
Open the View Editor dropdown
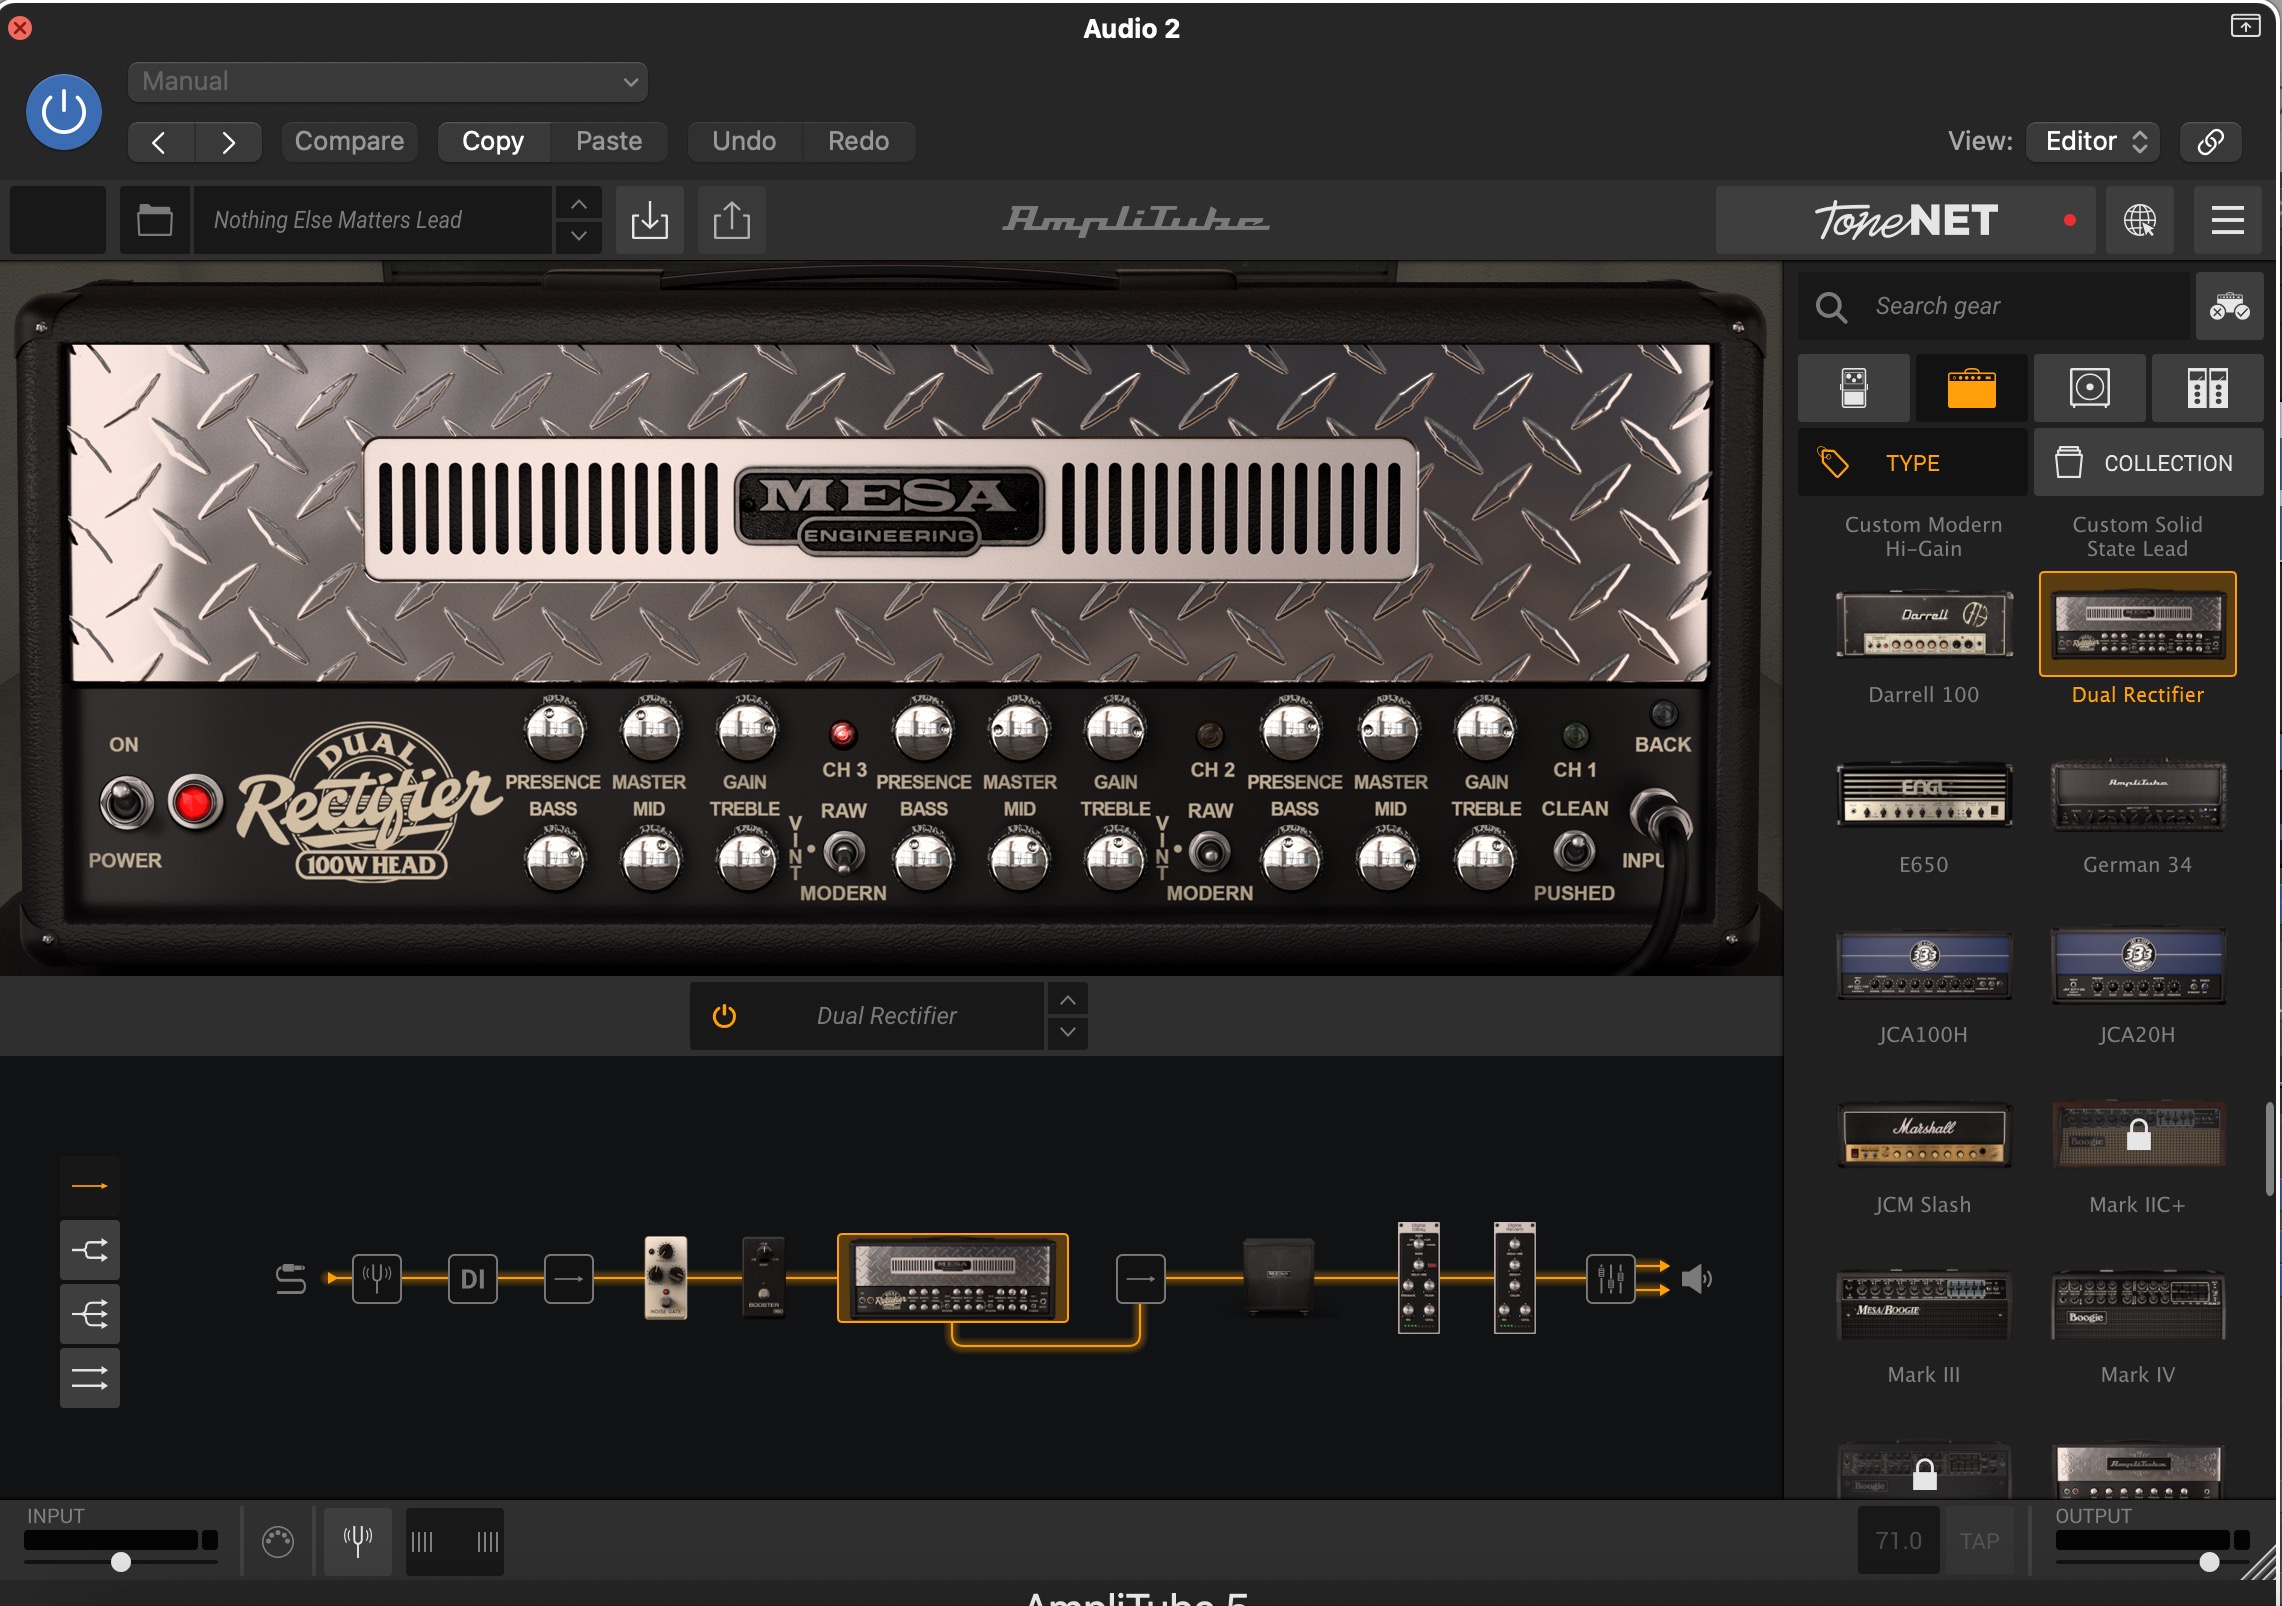[2093, 142]
